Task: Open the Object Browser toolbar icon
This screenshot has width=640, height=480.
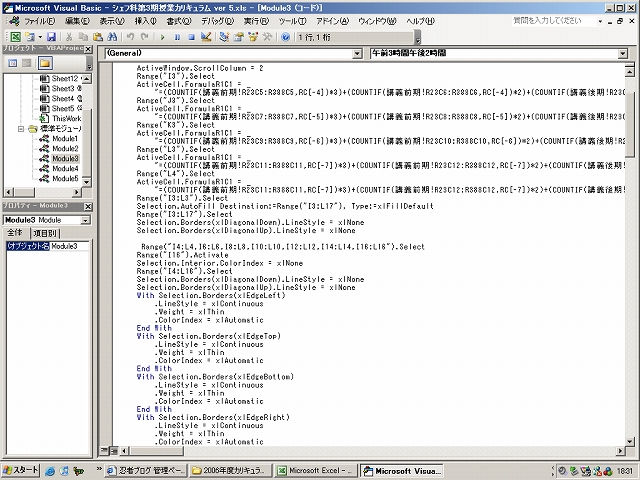Action: click(253, 37)
